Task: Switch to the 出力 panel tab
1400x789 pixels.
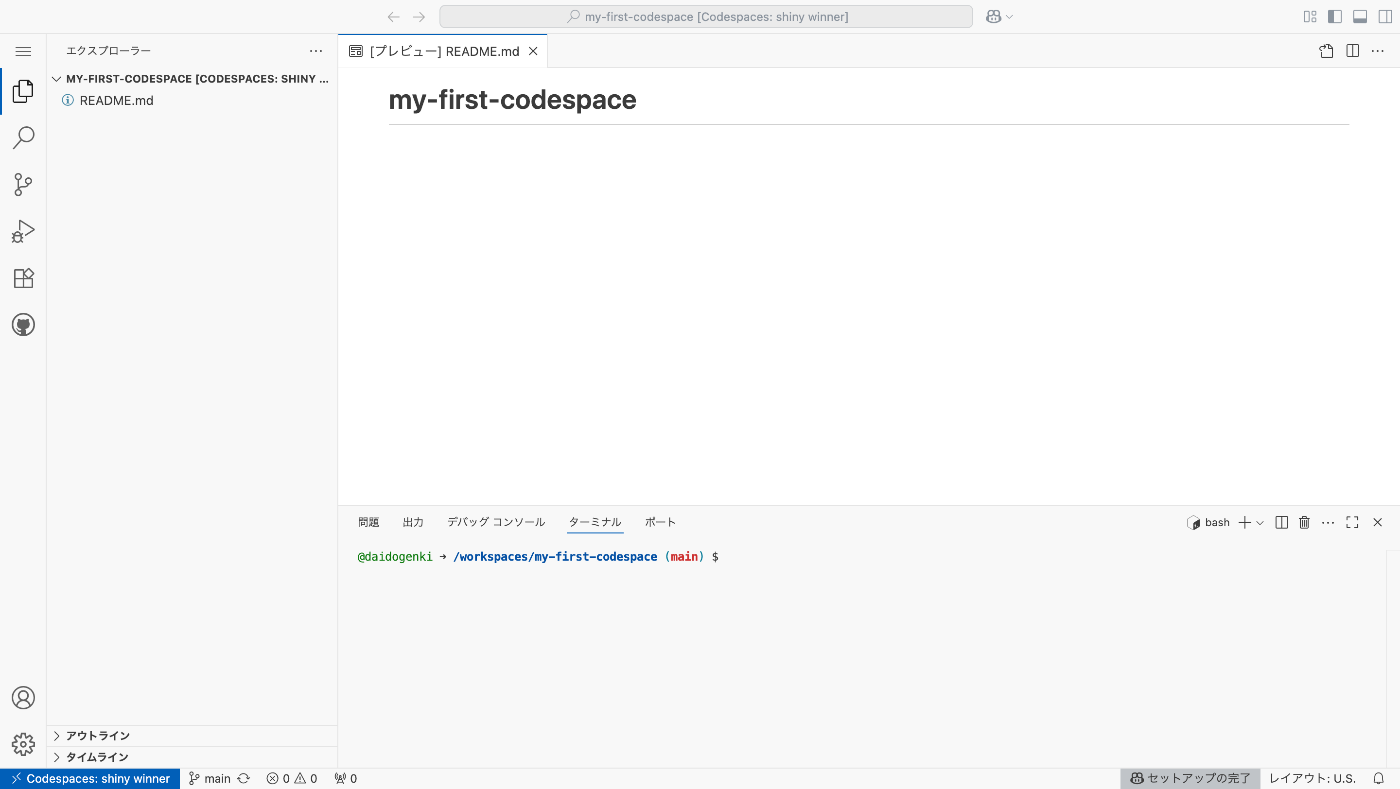Action: pos(413,522)
